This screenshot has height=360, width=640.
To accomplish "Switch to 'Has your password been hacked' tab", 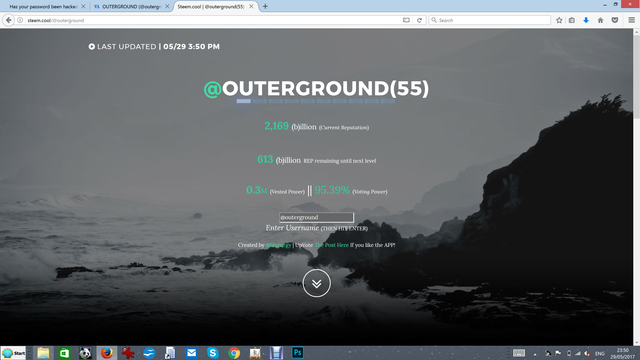I will coord(43,7).
